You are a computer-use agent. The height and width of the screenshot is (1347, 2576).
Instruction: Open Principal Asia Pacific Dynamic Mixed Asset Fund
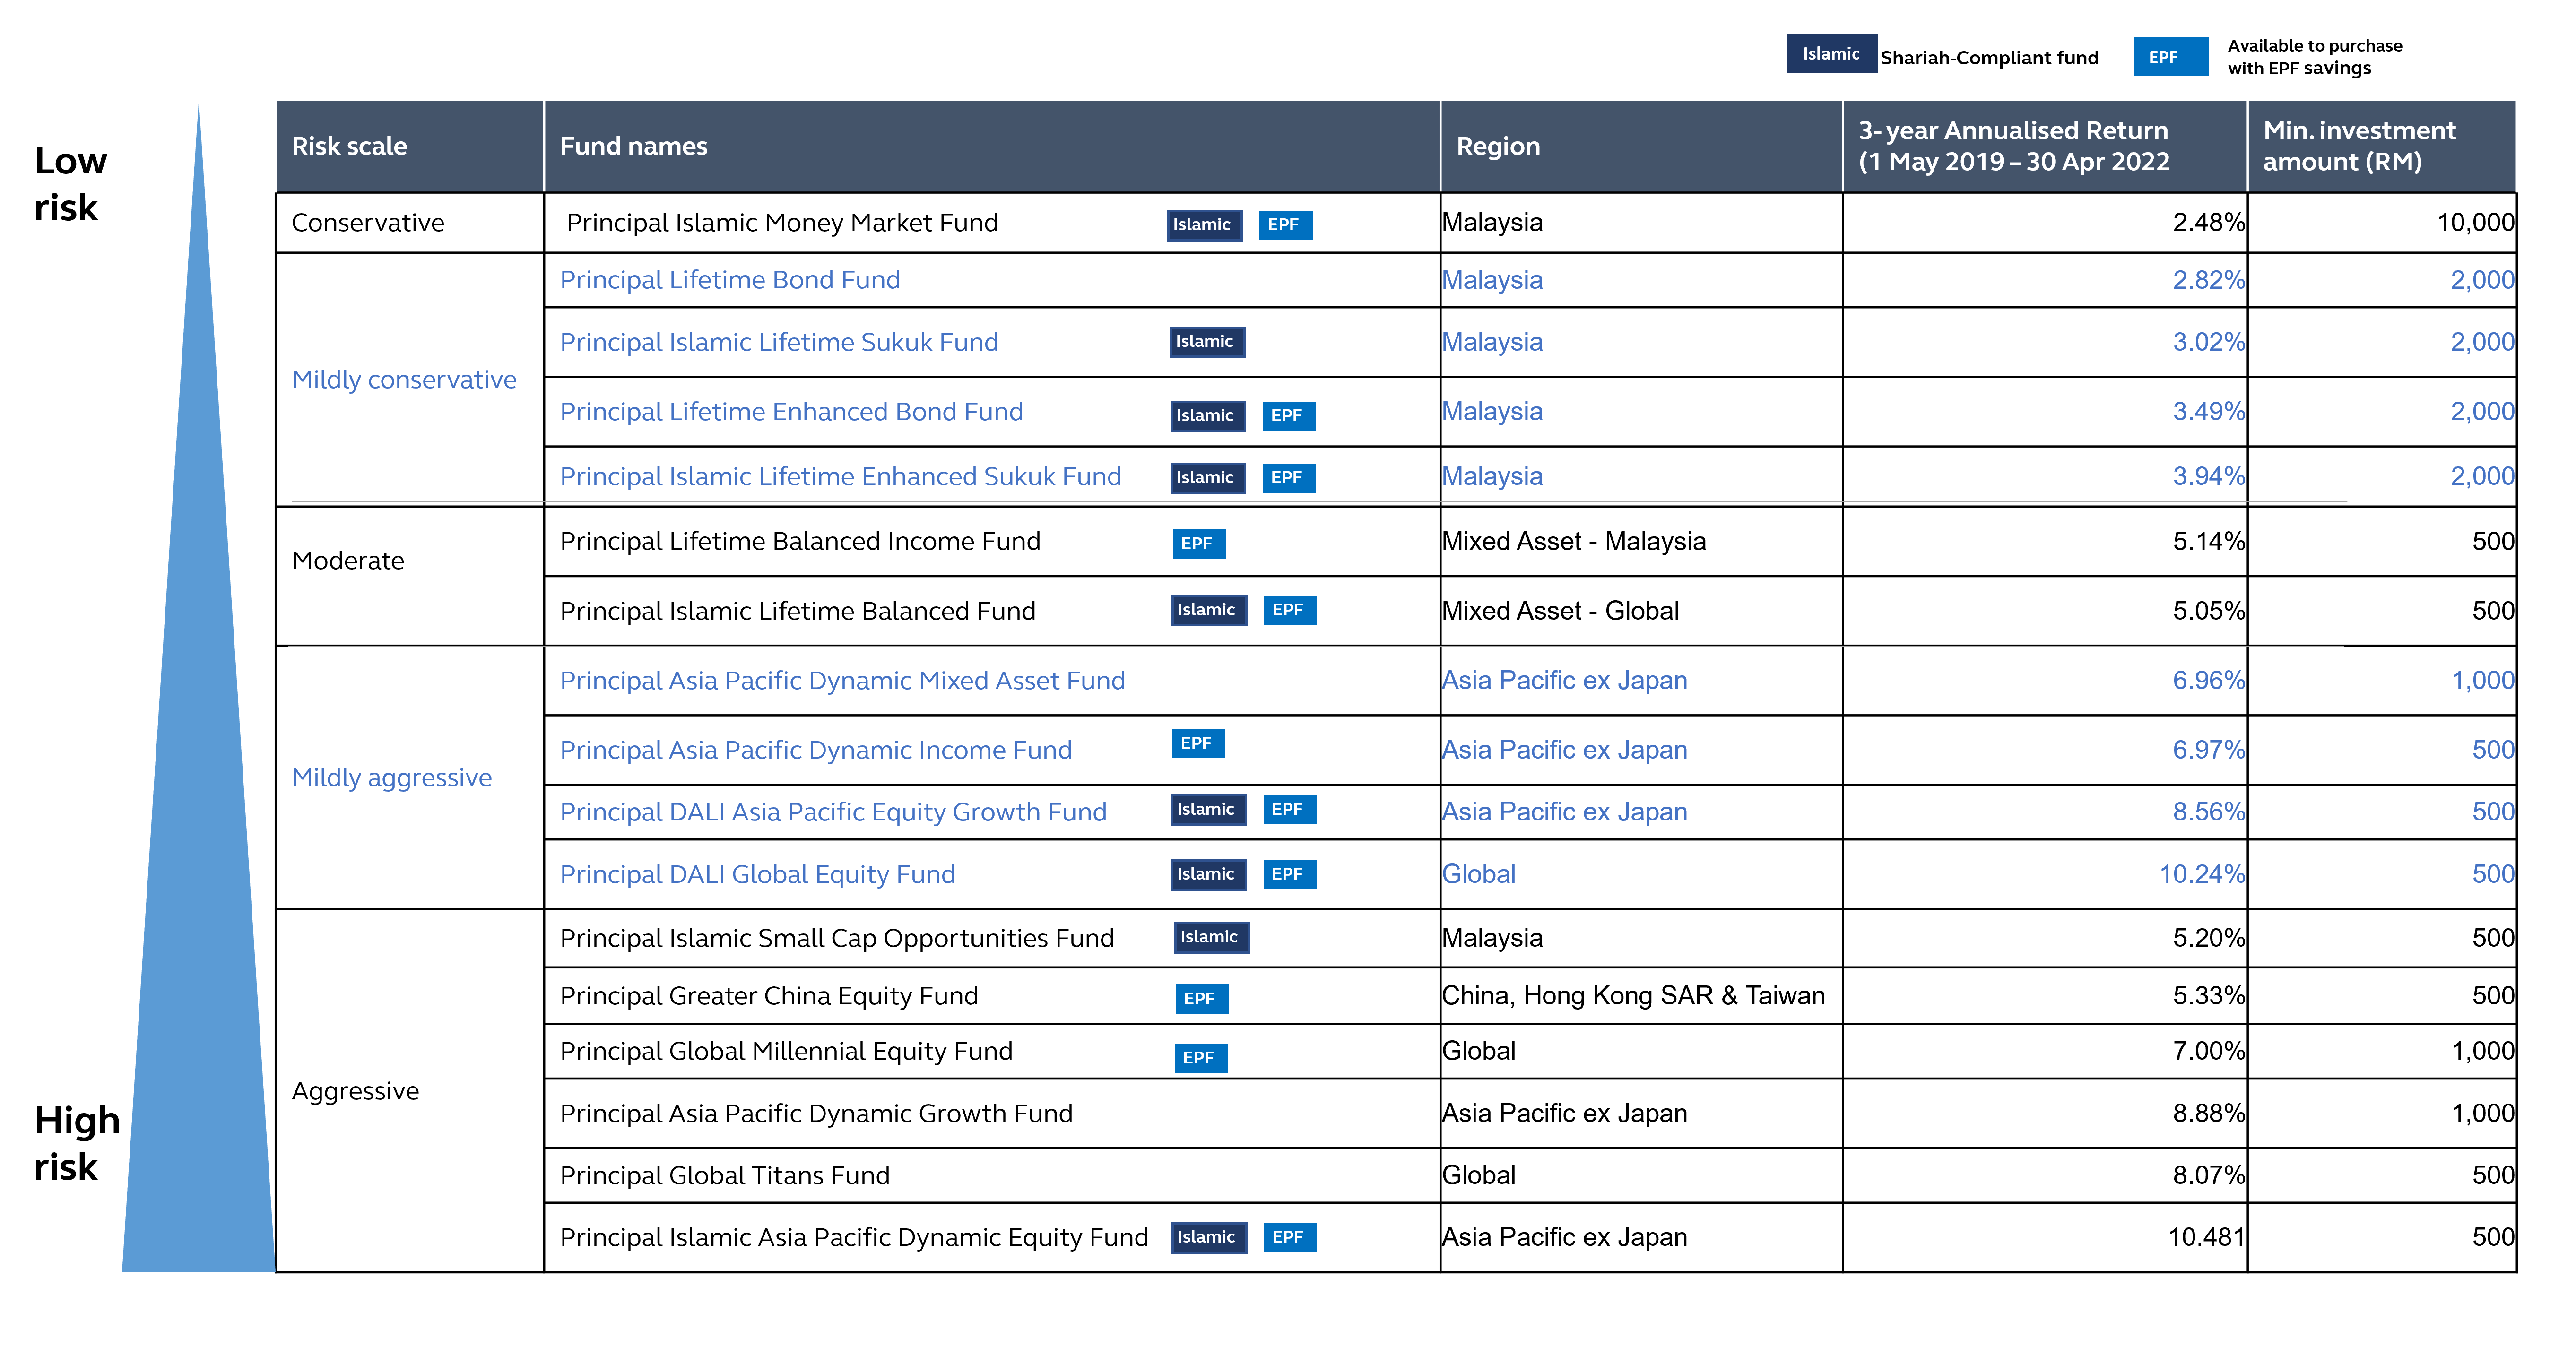point(842,681)
